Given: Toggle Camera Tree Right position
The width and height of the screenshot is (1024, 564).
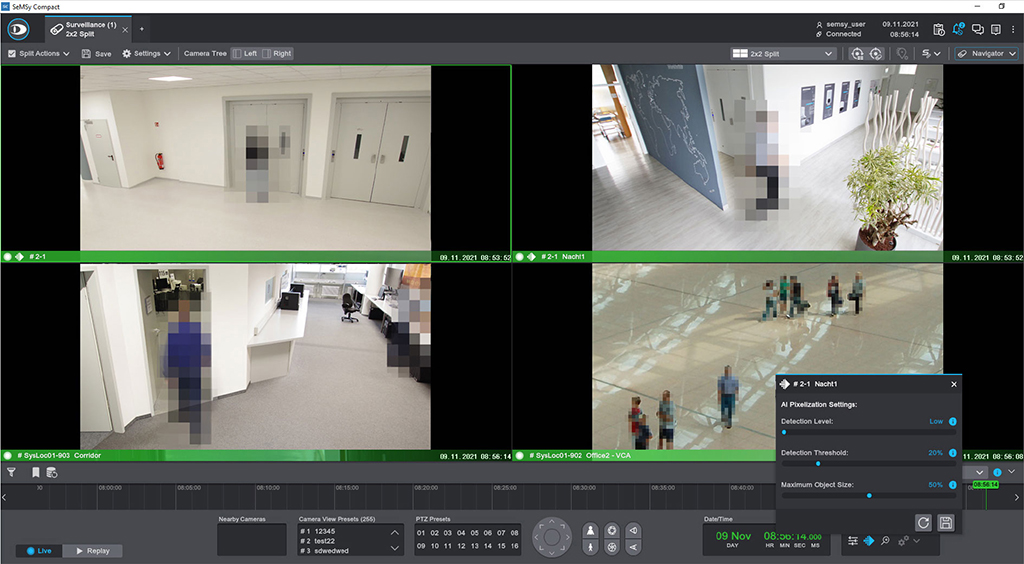Looking at the screenshot, I should pos(276,54).
